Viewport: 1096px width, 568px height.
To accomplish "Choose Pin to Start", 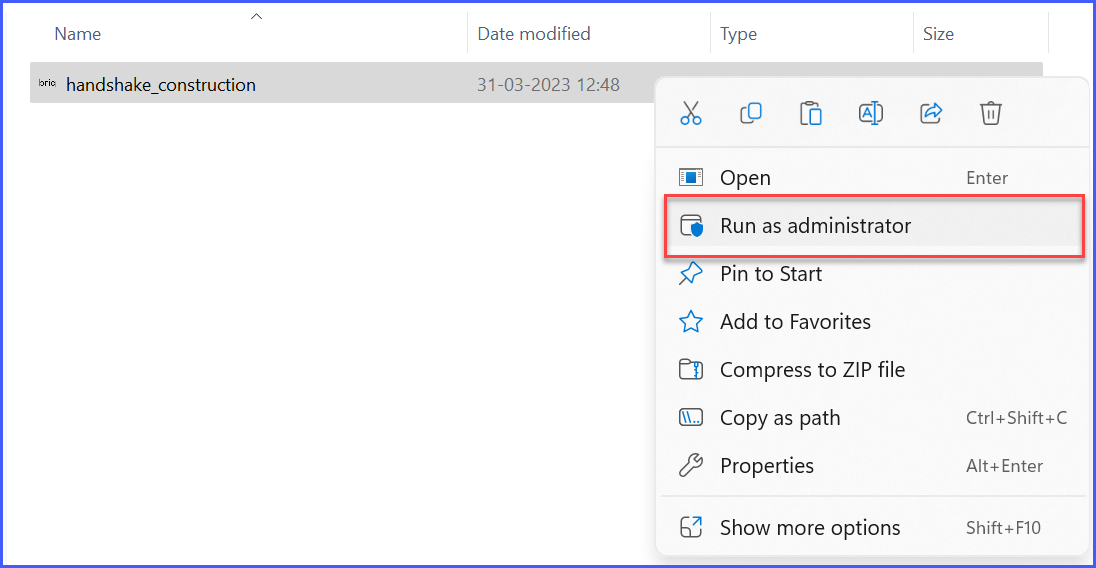I will [873, 274].
